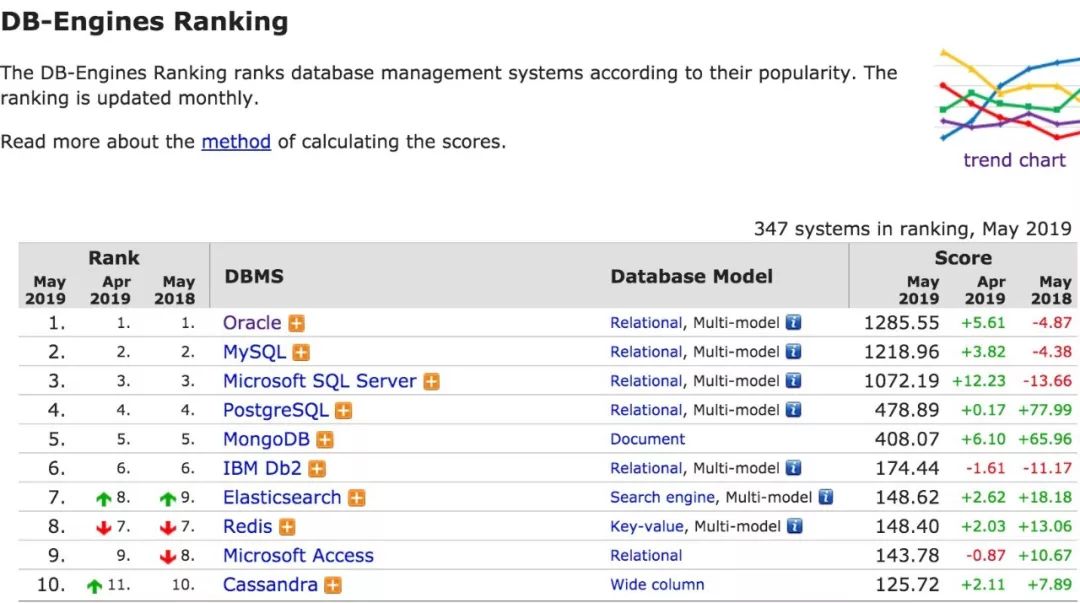
Task: Open the info icon in IBM Db2's row
Action: pyautogui.click(x=793, y=468)
